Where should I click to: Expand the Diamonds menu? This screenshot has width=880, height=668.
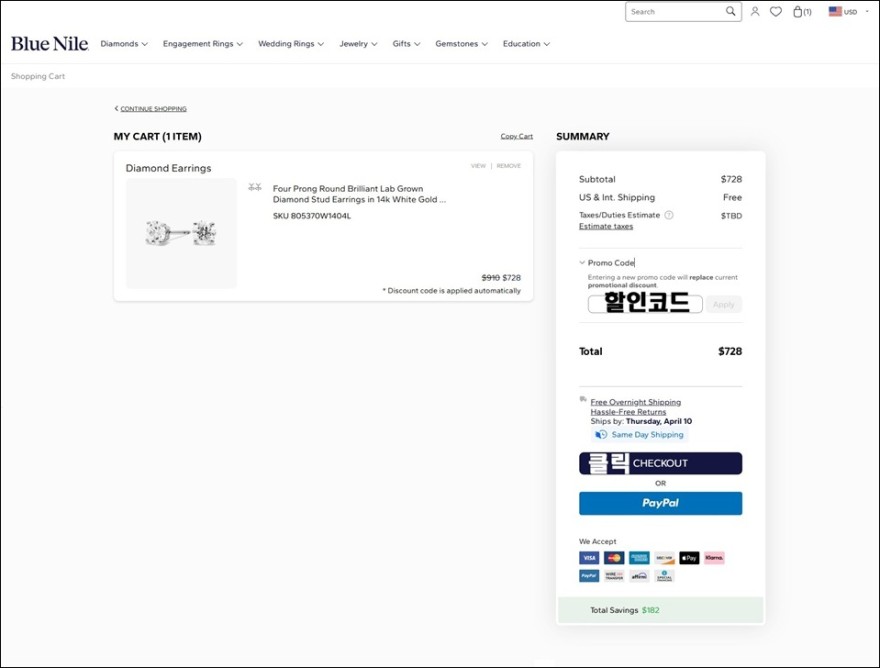tap(124, 44)
